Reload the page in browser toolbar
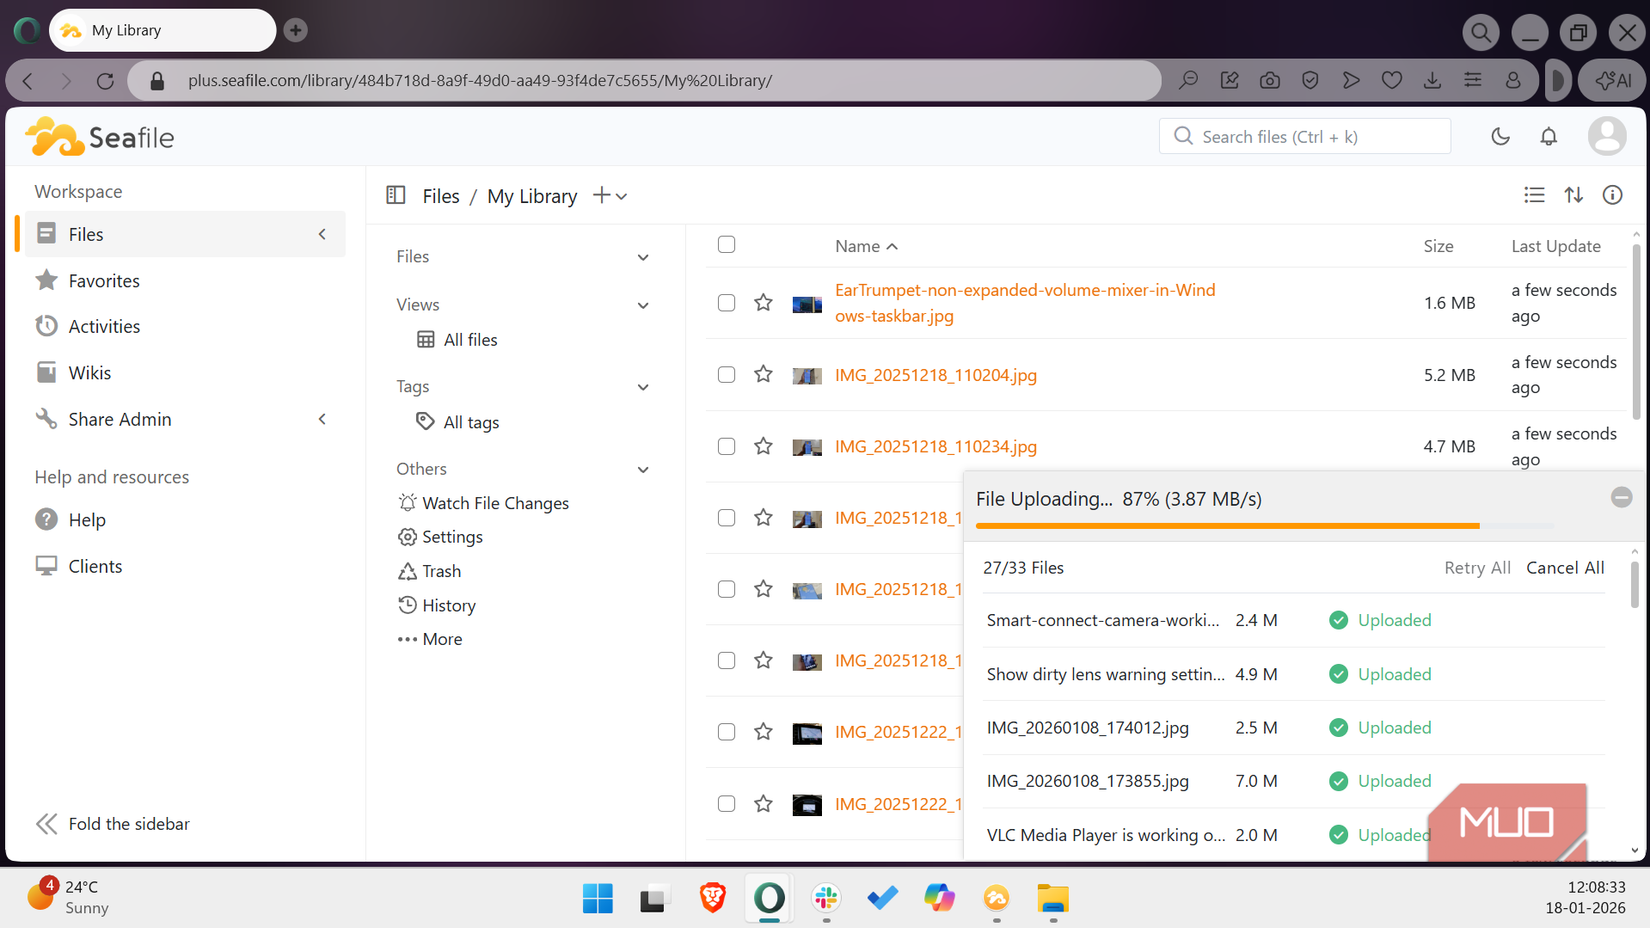Image resolution: width=1650 pixels, height=928 pixels. coord(105,81)
